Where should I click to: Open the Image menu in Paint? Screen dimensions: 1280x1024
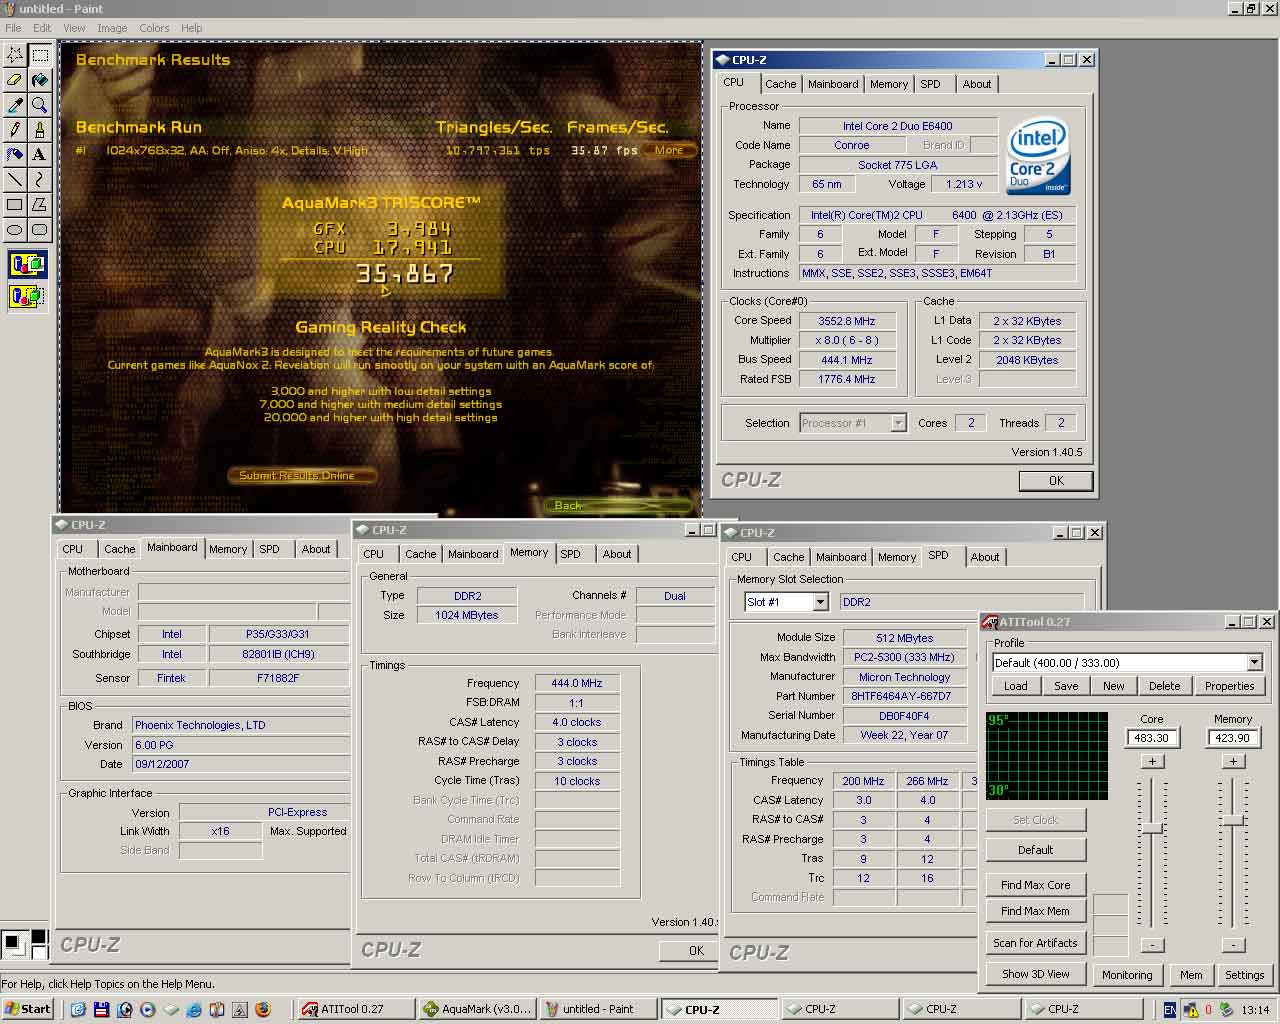[111, 28]
